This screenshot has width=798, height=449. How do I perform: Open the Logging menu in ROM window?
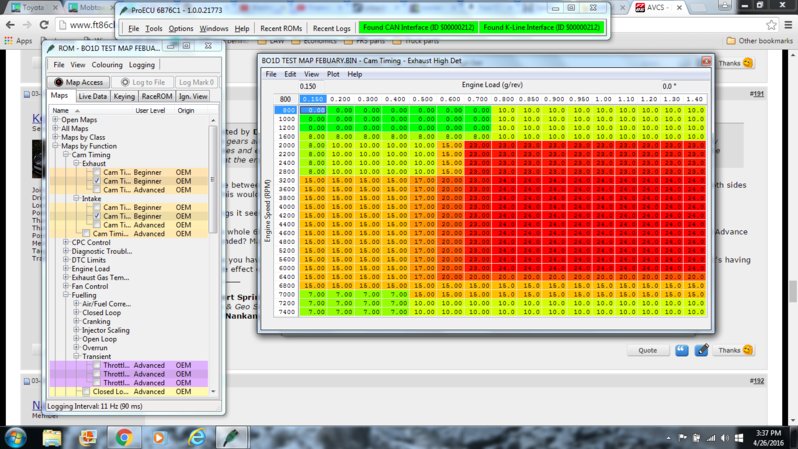tap(141, 65)
